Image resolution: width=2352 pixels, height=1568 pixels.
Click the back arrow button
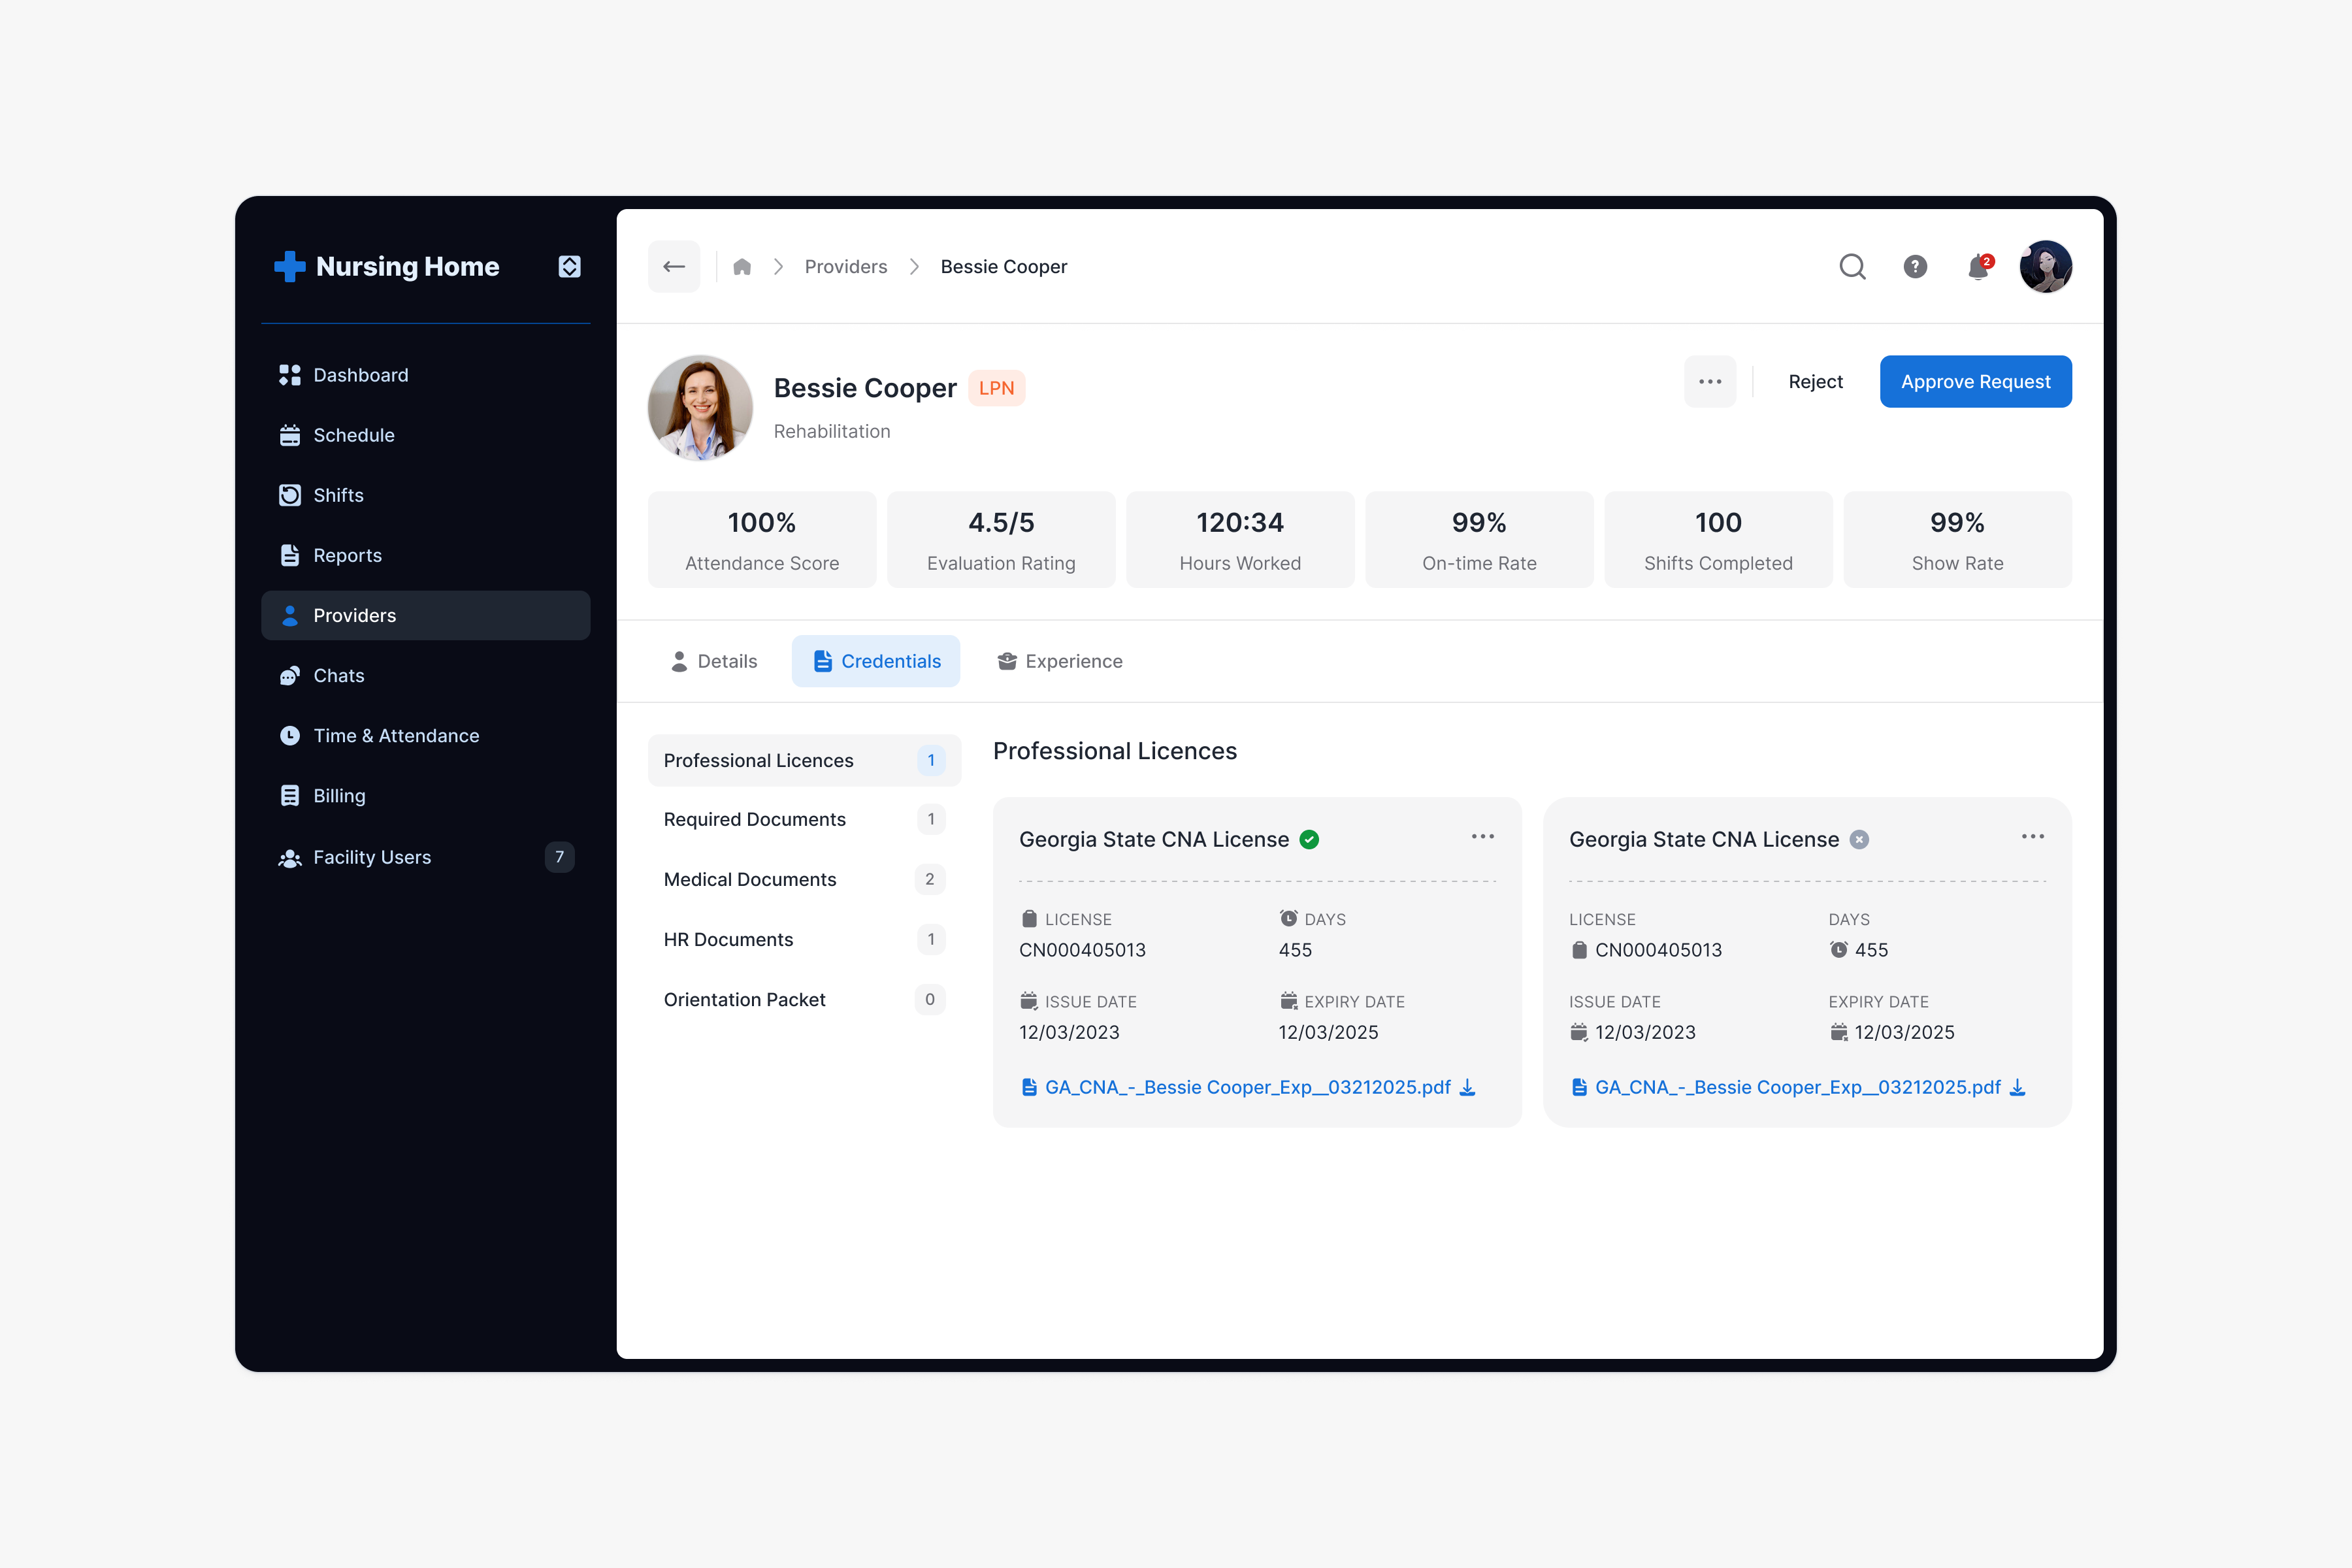pyautogui.click(x=674, y=266)
